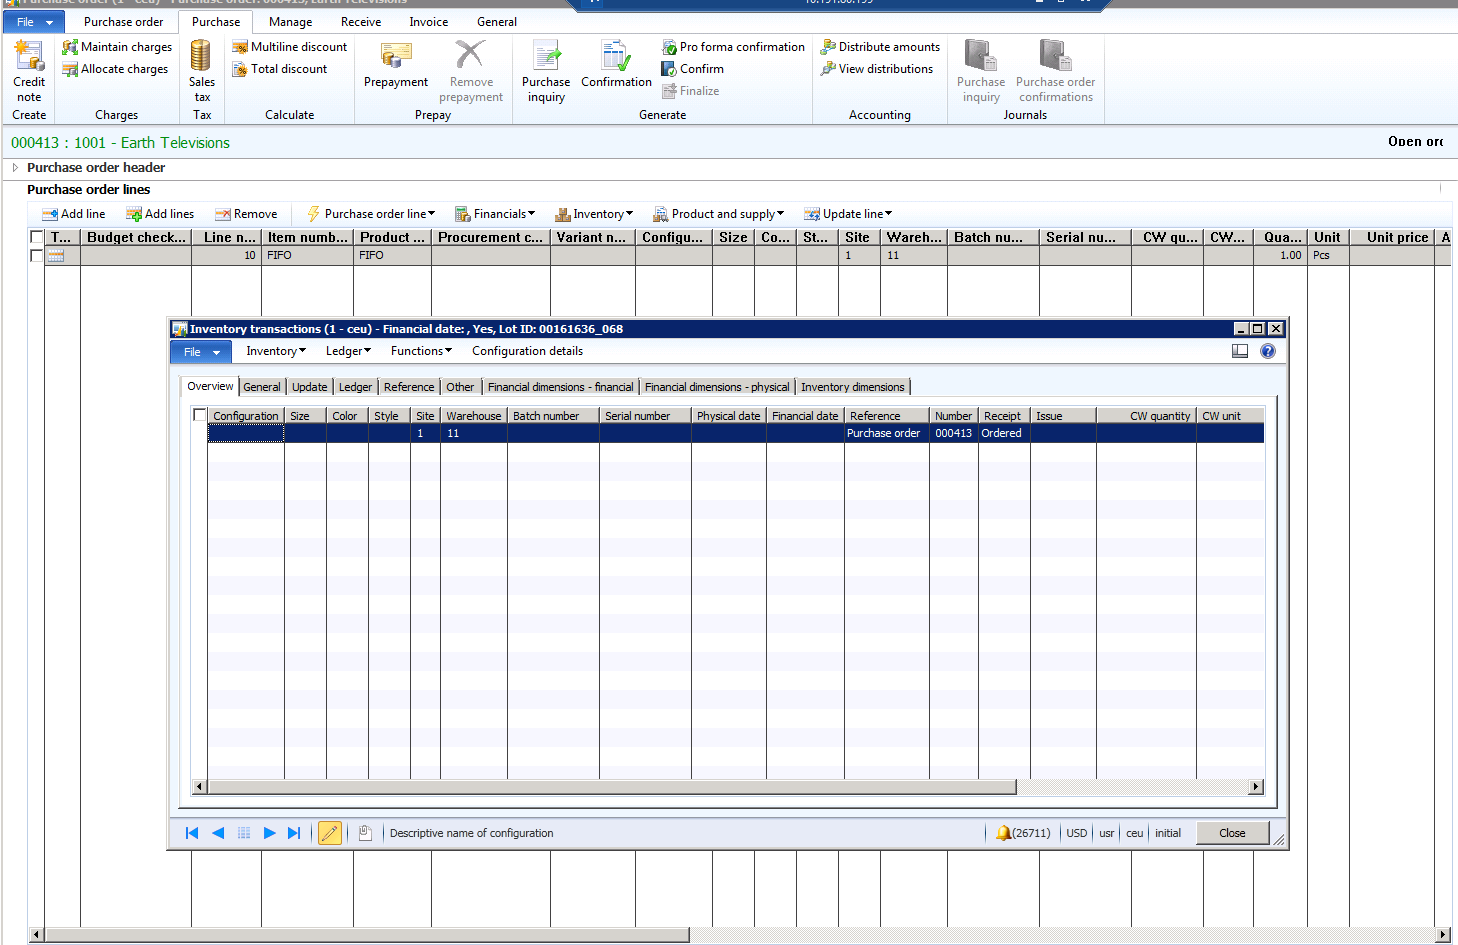Check the line 10 FIFO row checkbox
Screen dimensions: 1458x945
37,255
